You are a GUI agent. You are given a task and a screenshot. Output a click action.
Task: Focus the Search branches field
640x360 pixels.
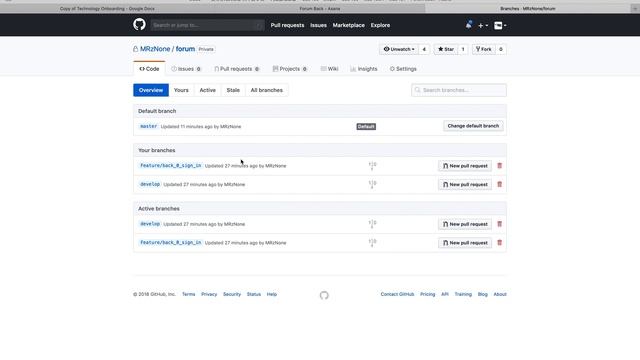pos(459,90)
